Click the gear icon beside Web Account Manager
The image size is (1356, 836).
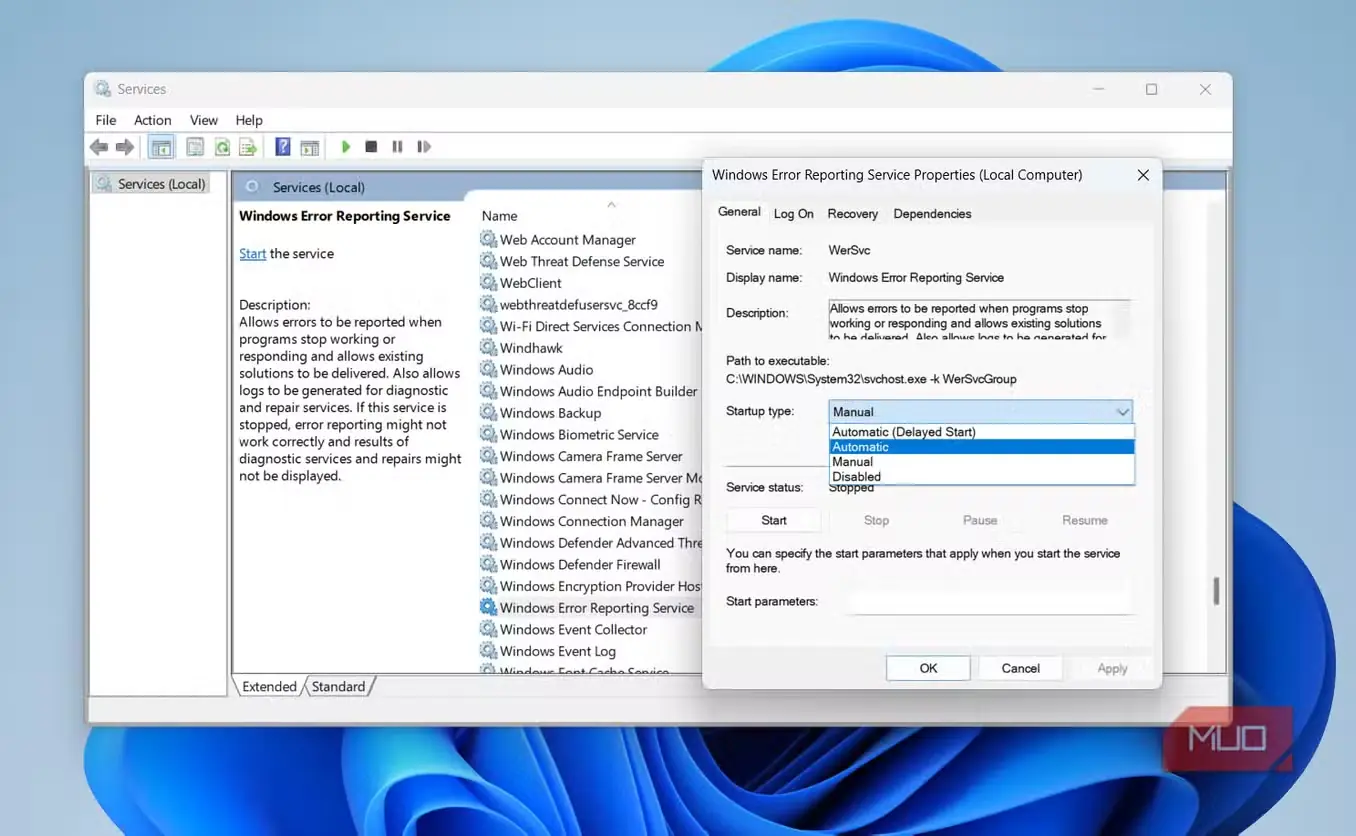click(488, 239)
